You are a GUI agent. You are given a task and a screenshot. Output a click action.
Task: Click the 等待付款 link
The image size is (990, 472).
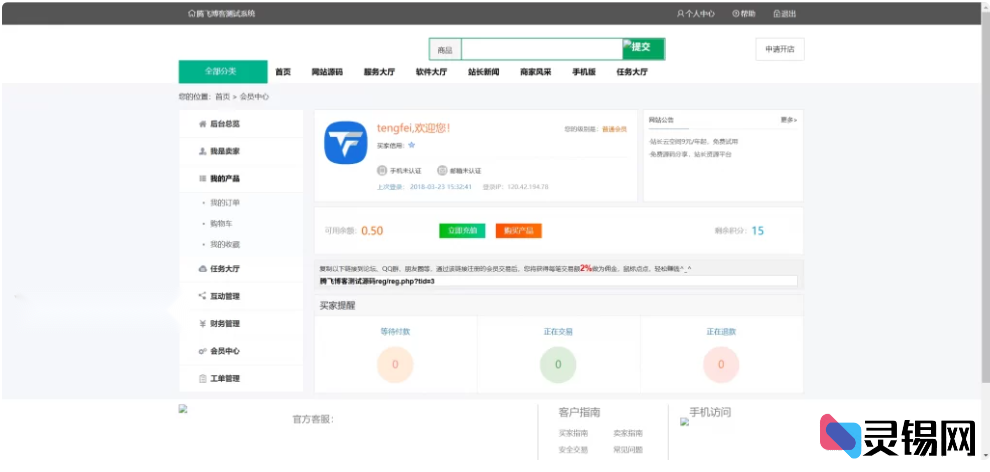[x=395, y=331]
